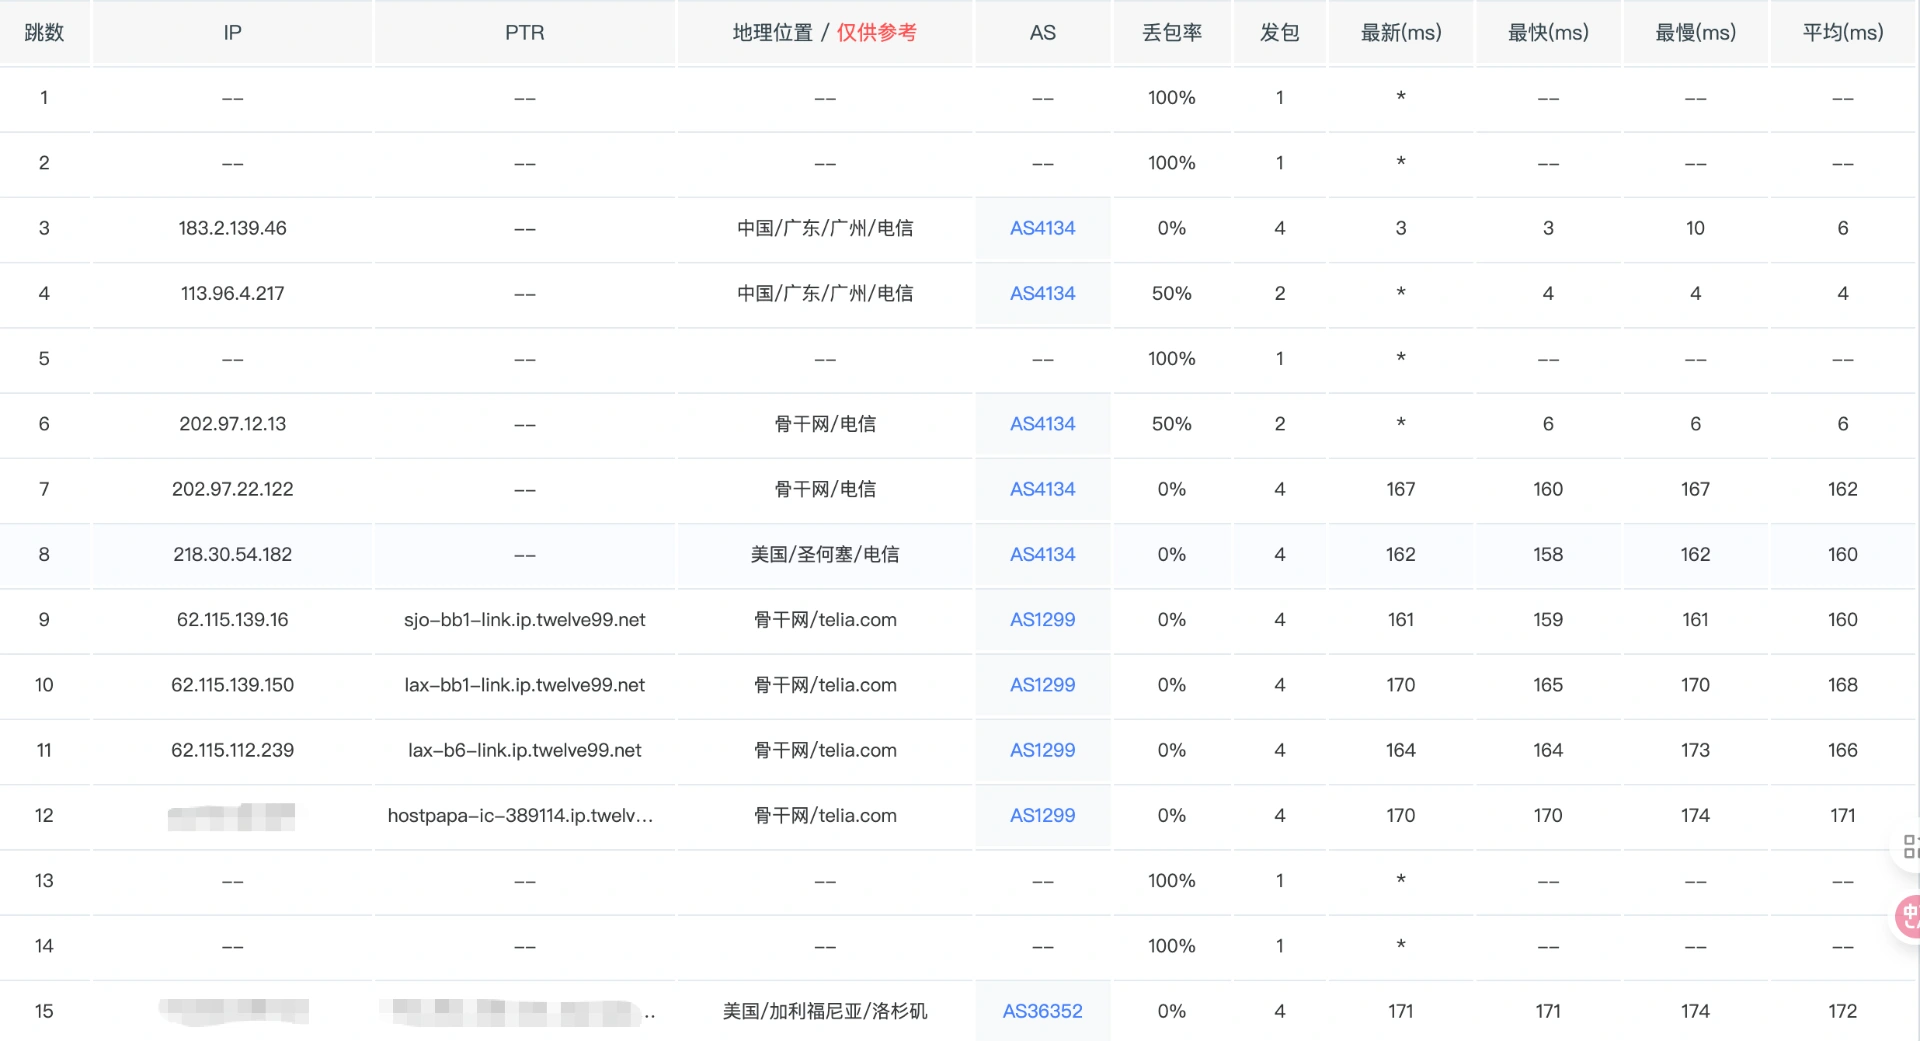The image size is (1920, 1041).
Task: Click truncated PTR hostpapa-ic-389114
Action: click(x=520, y=815)
